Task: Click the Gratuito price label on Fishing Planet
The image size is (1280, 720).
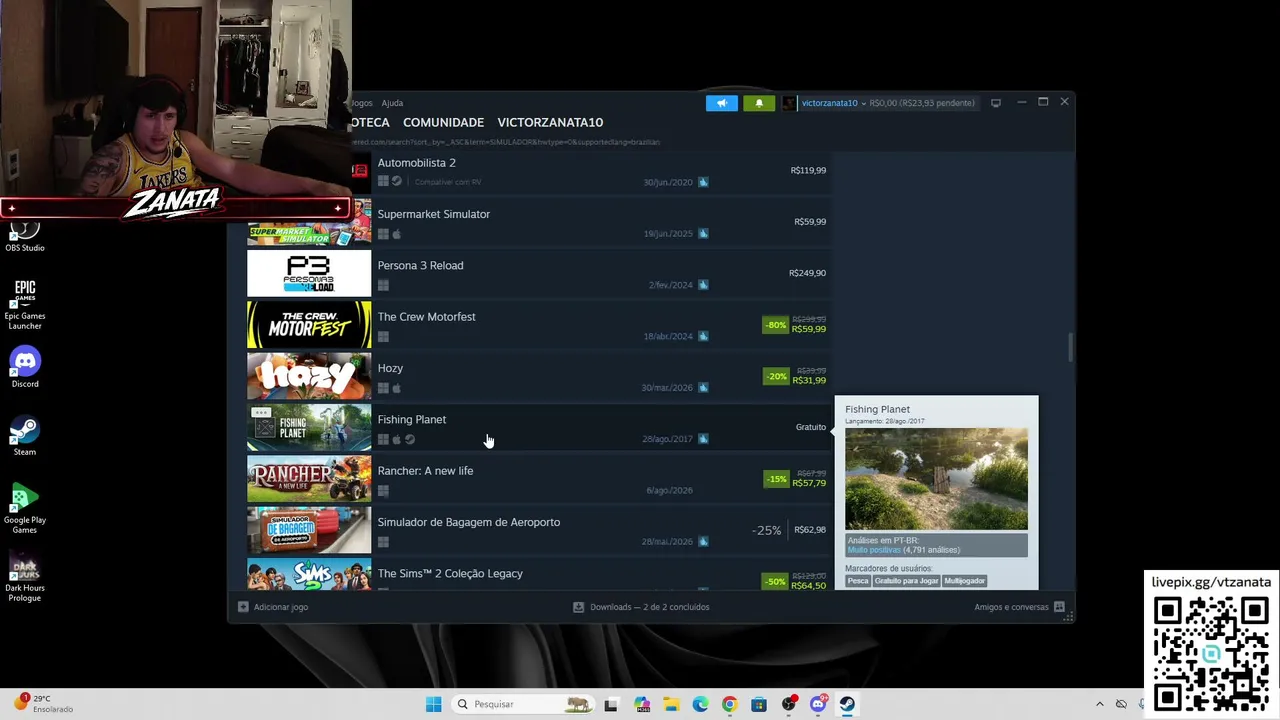Action: (x=811, y=427)
